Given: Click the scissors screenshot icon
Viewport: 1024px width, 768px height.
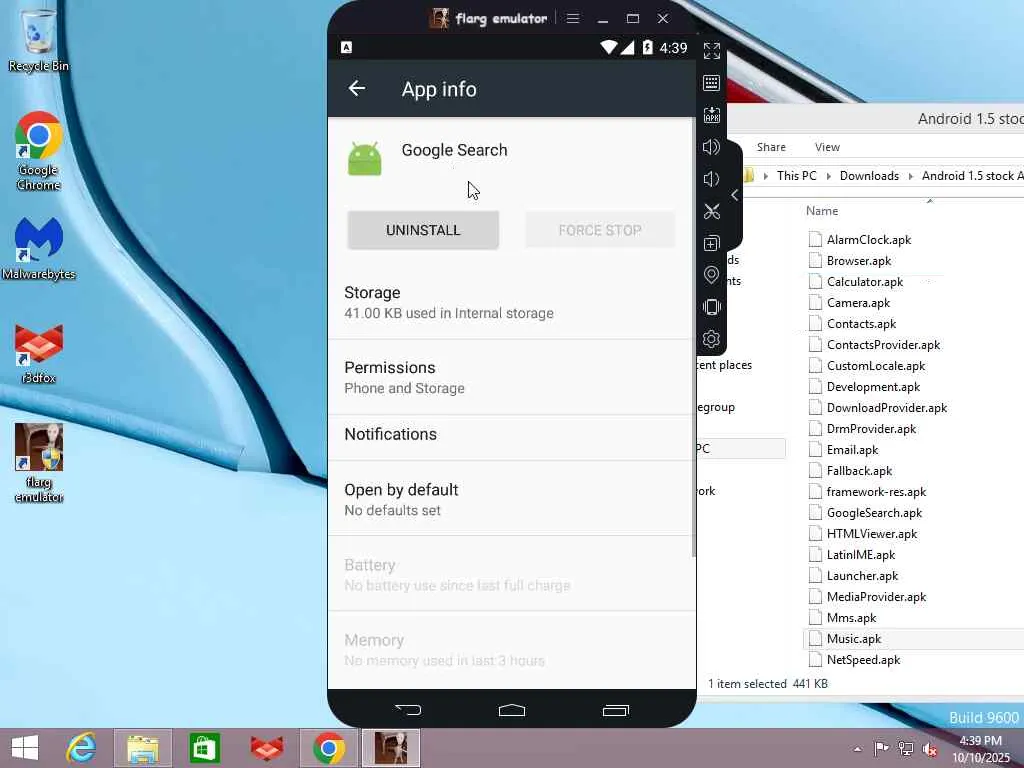Looking at the screenshot, I should click(x=711, y=211).
